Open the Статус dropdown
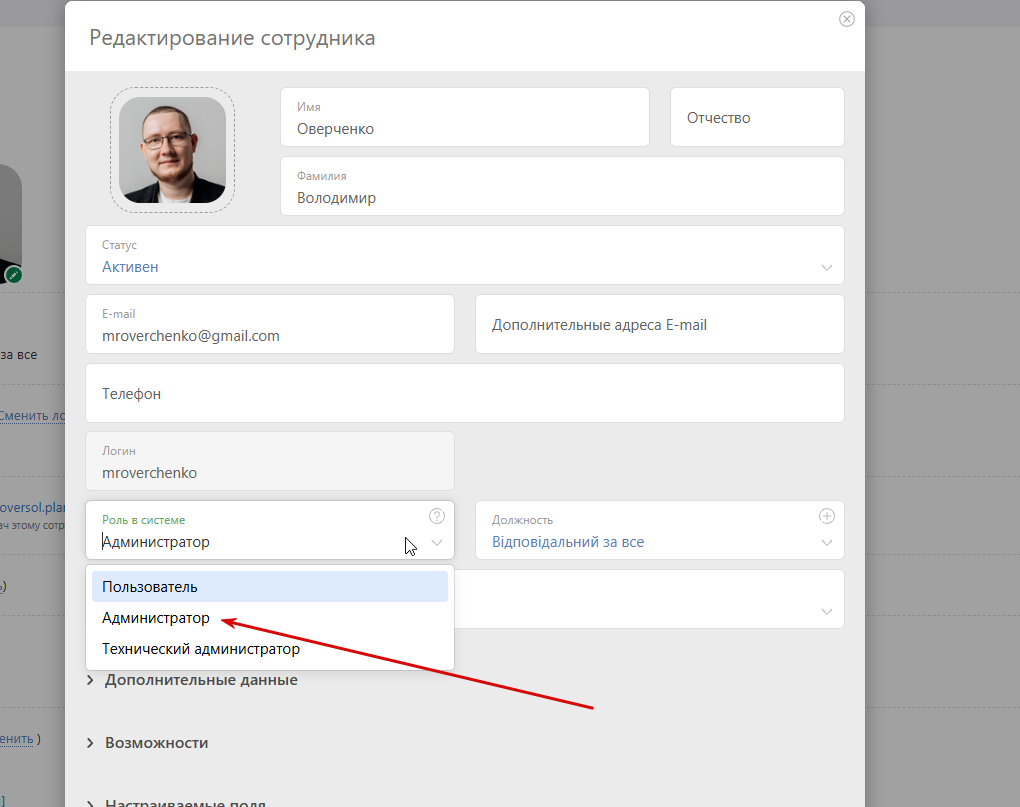Screen dimensions: 1020x807 (464, 255)
